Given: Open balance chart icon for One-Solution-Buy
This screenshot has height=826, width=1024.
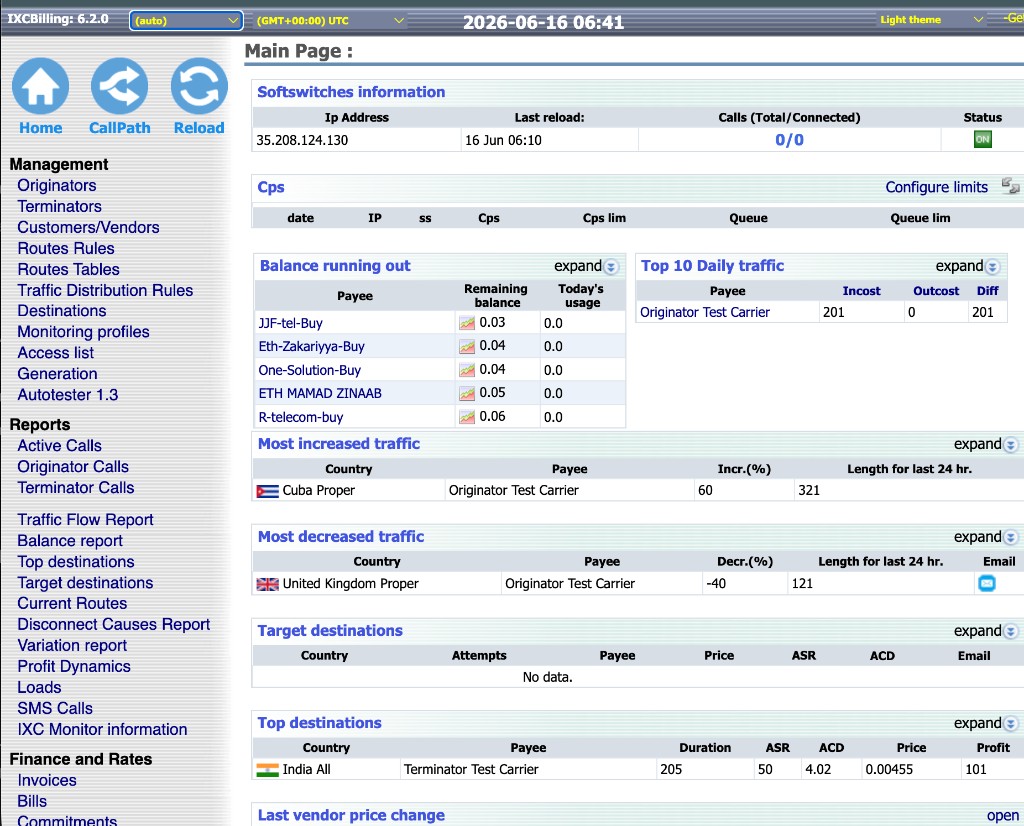Looking at the screenshot, I should click(467, 370).
